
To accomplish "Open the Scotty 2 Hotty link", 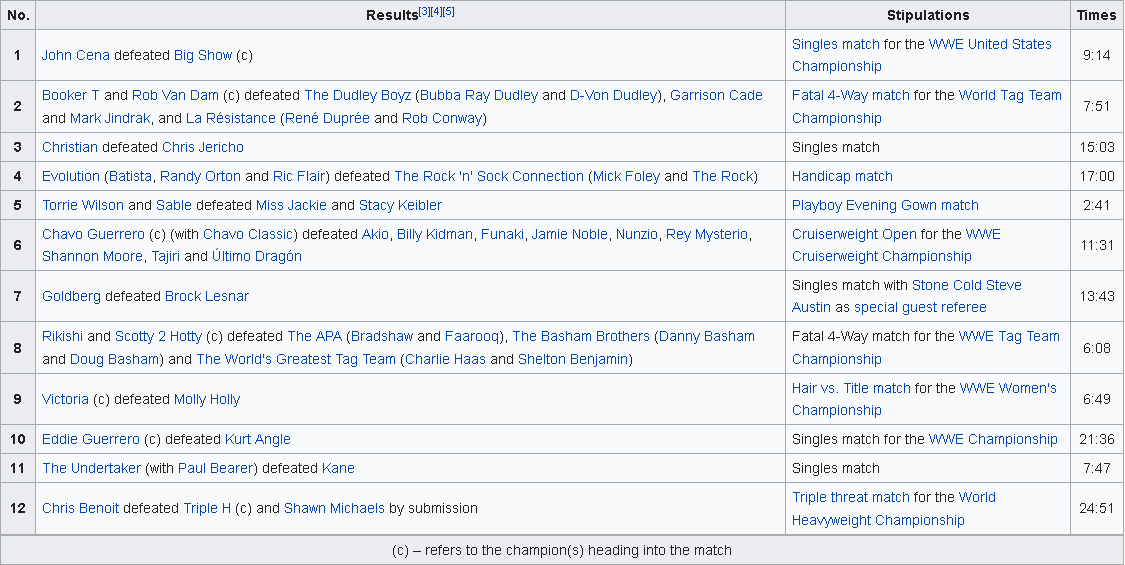I will click(159, 336).
